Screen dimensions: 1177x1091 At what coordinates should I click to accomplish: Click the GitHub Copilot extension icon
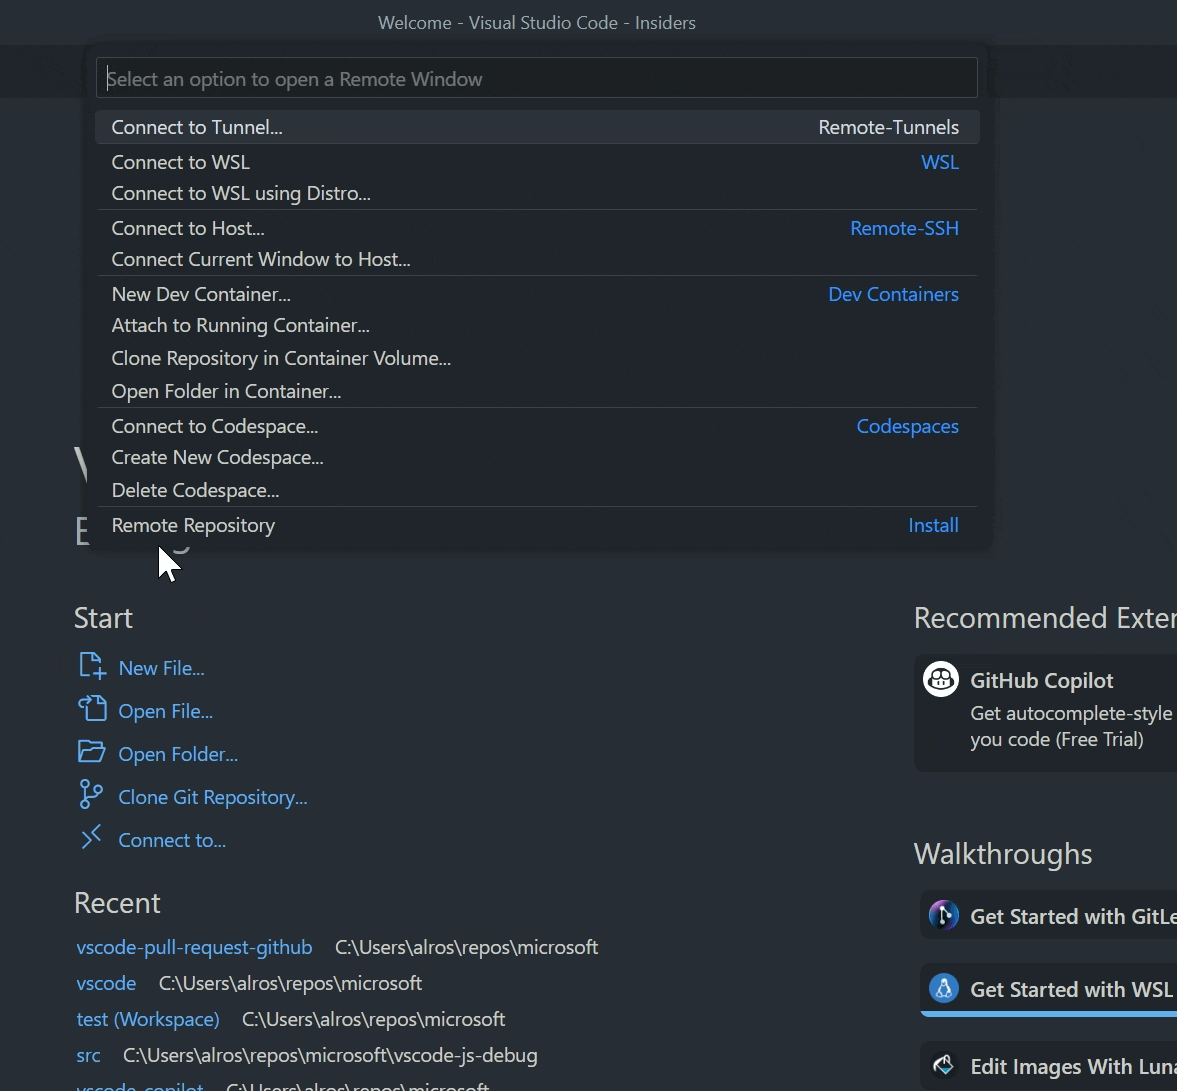(940, 679)
